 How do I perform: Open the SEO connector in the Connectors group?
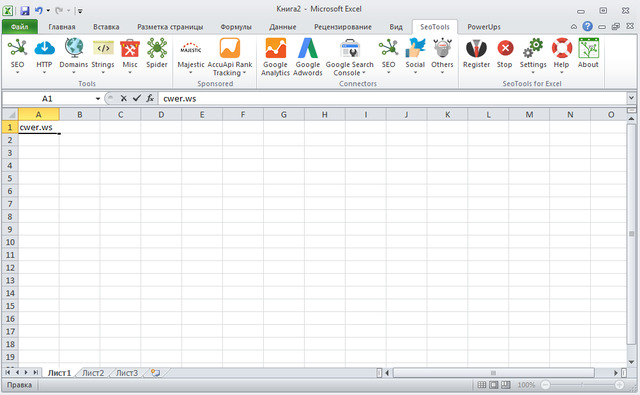[x=389, y=56]
